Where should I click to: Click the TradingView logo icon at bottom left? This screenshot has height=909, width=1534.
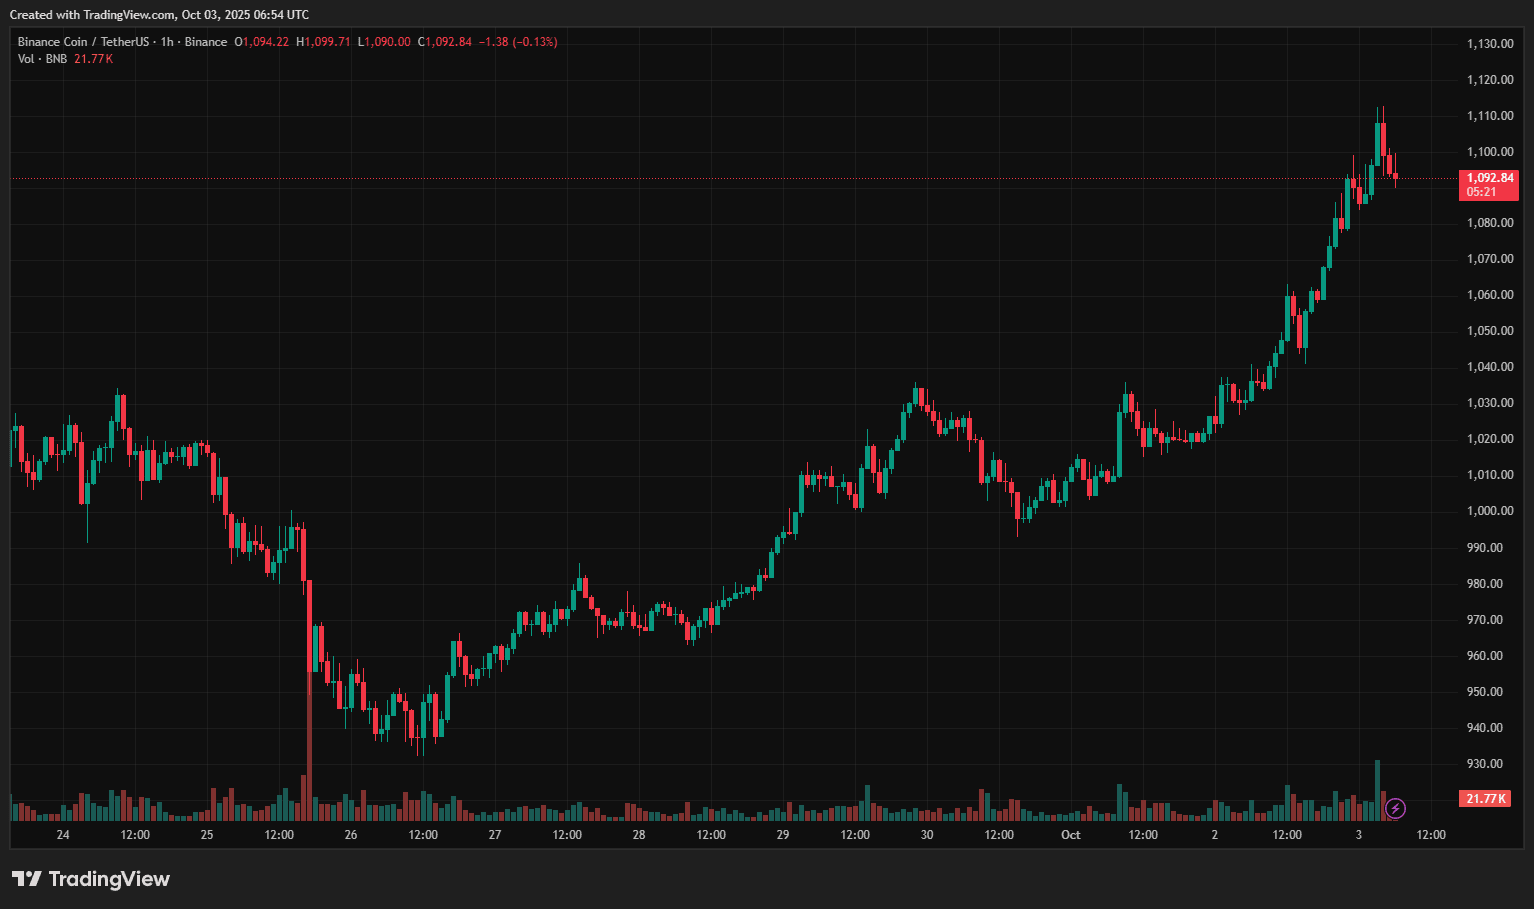(27, 879)
